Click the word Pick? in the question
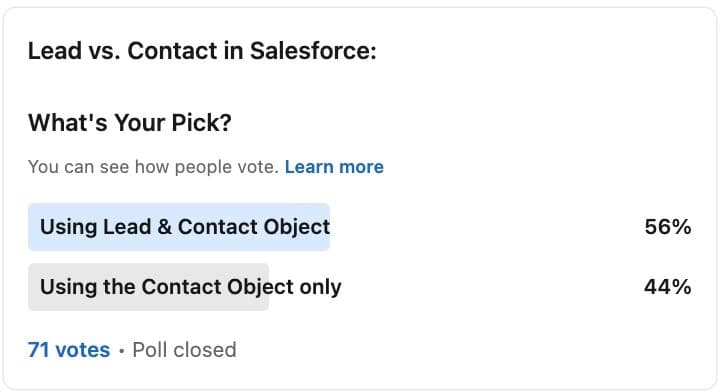720x392 pixels. (x=202, y=123)
